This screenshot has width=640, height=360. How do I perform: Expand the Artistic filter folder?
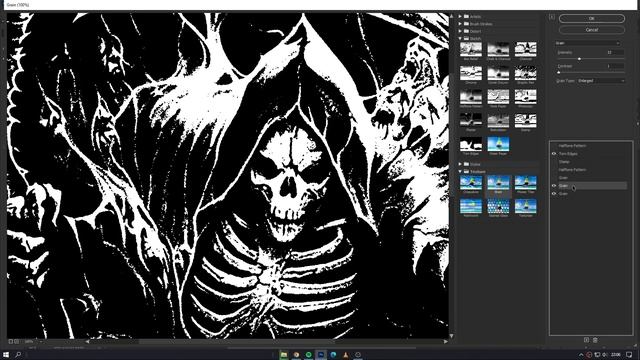(x=460, y=16)
